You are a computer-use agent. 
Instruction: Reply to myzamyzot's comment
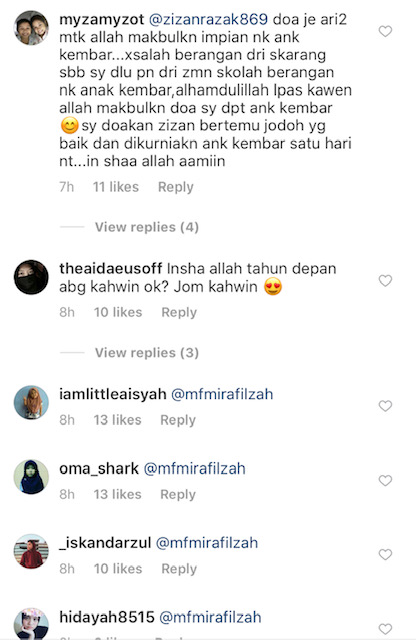176,187
